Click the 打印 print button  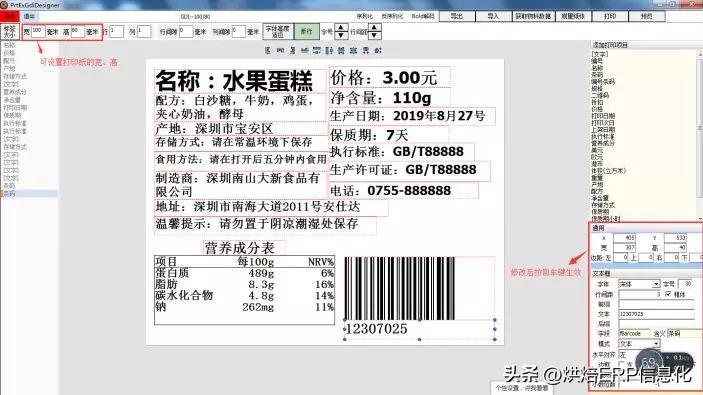point(610,16)
